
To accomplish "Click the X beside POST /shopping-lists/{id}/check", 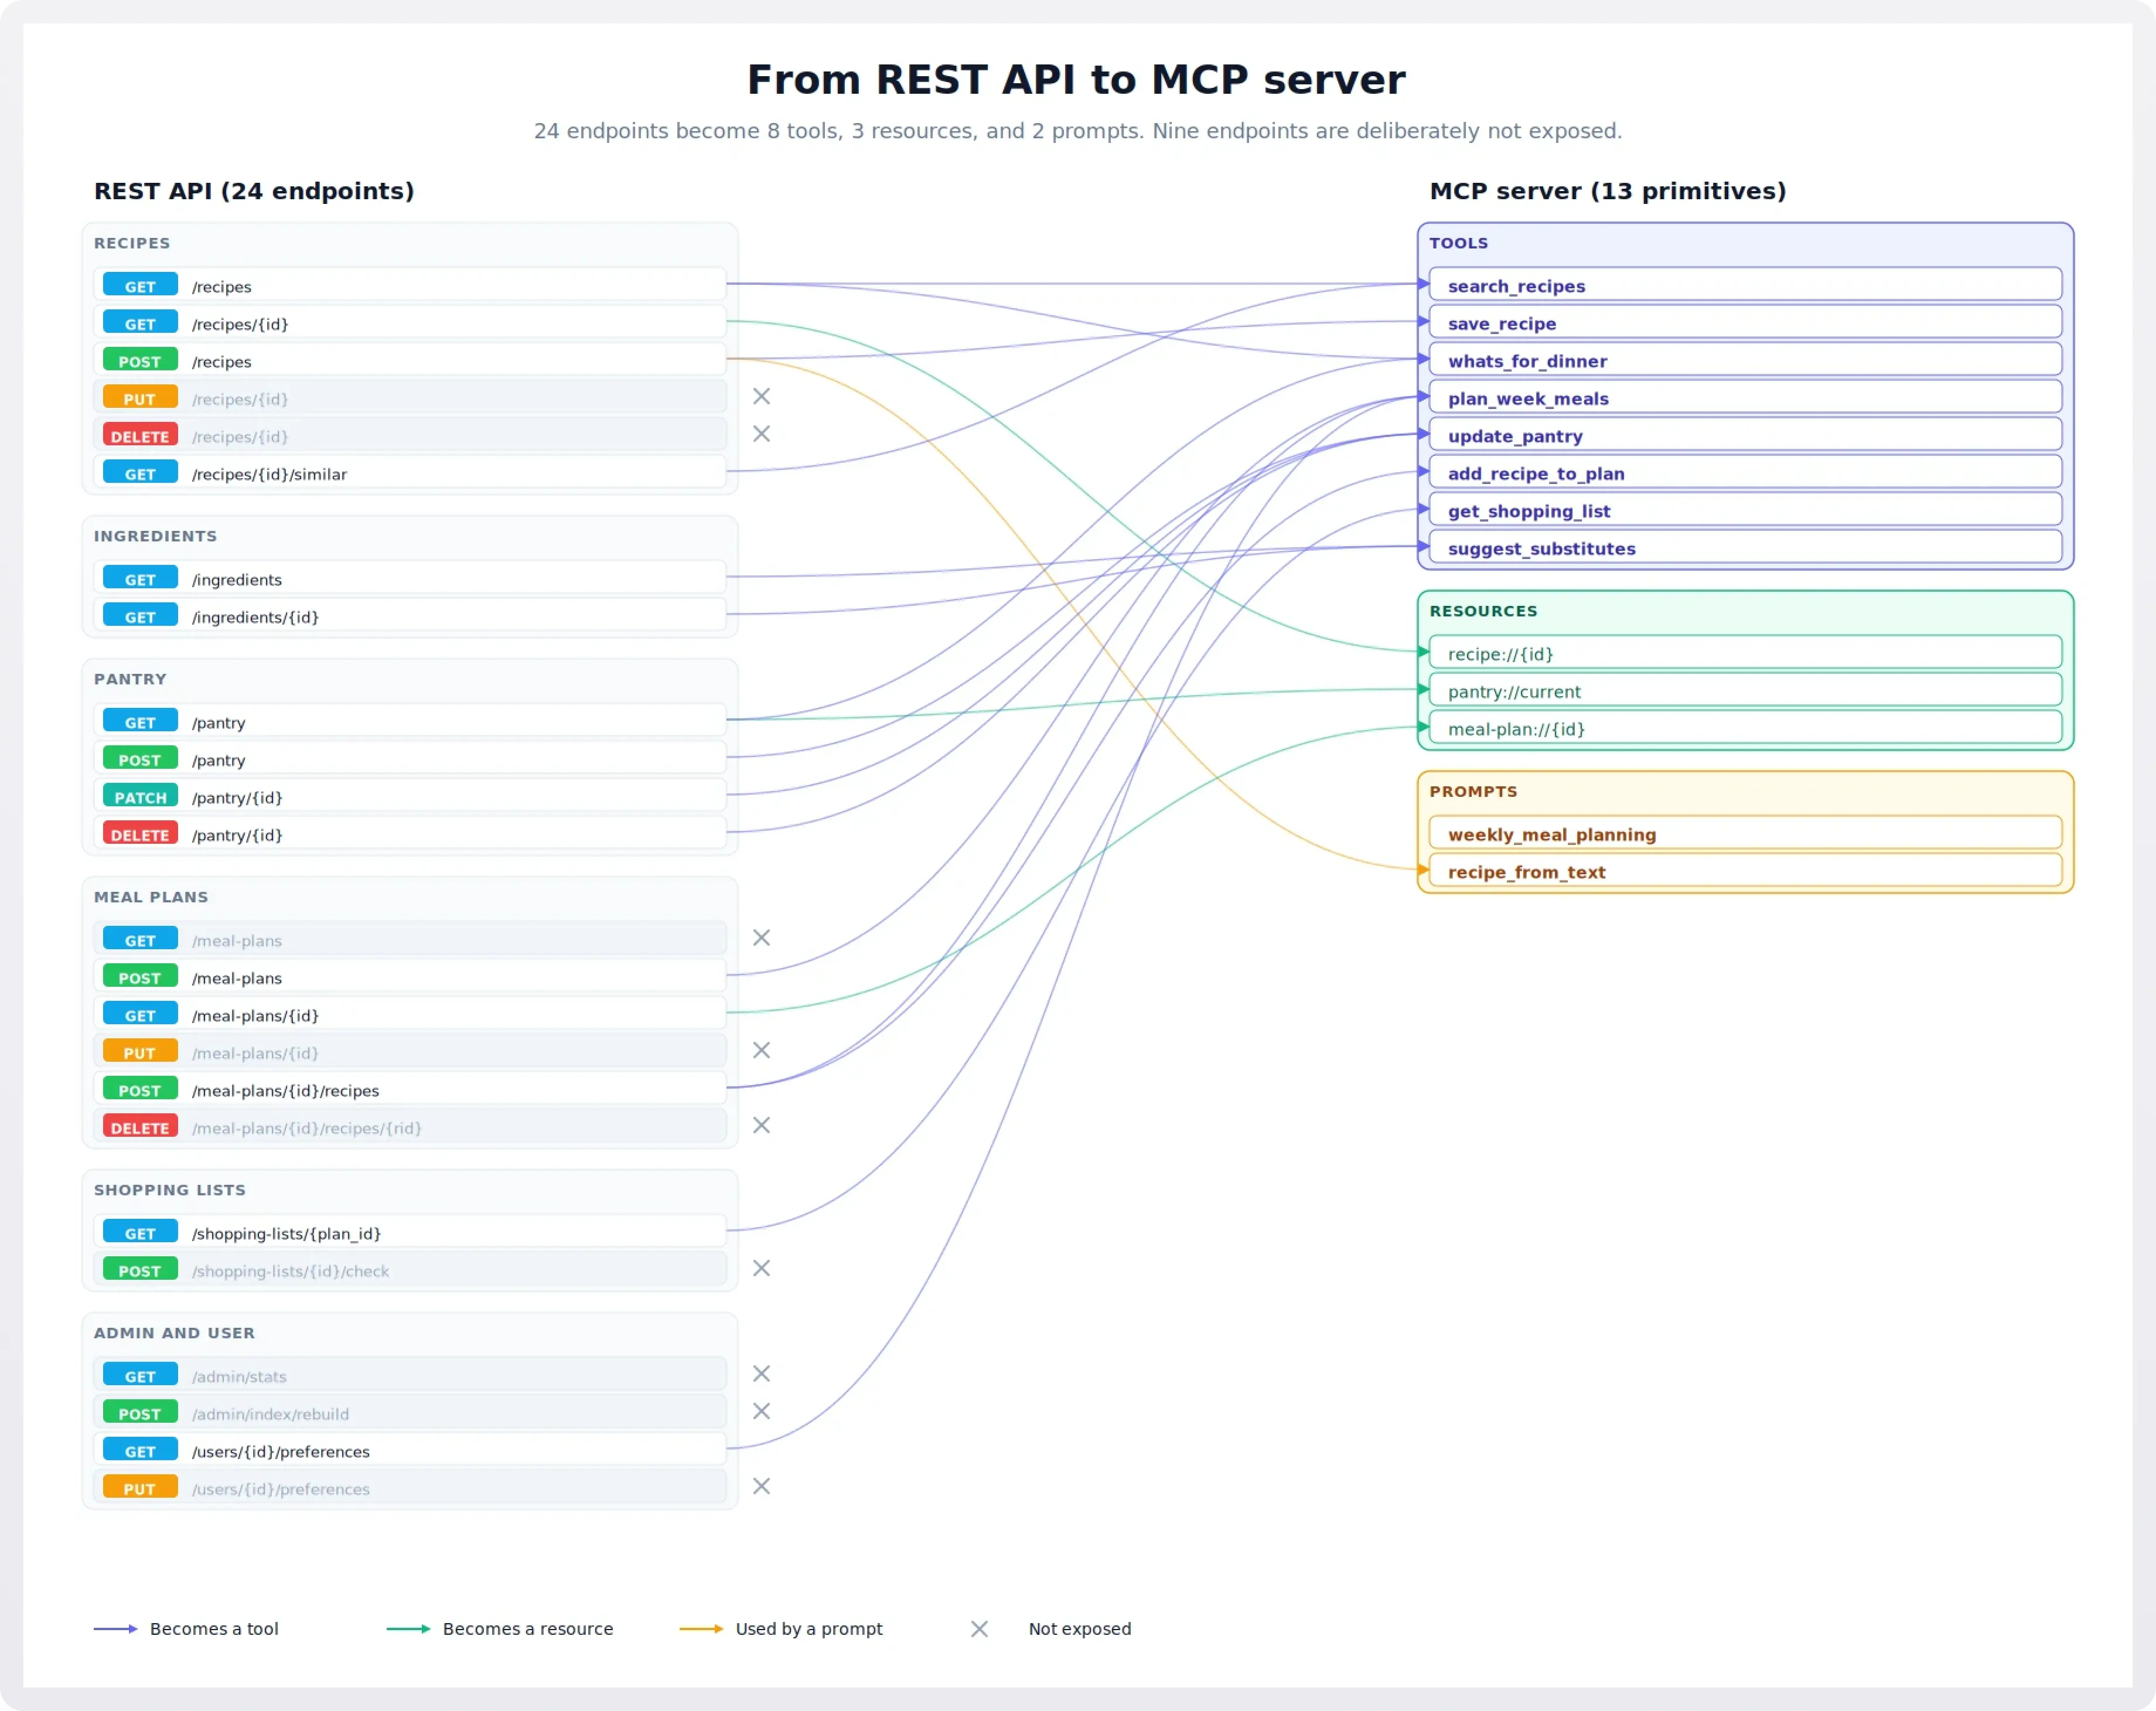I will coord(761,1268).
